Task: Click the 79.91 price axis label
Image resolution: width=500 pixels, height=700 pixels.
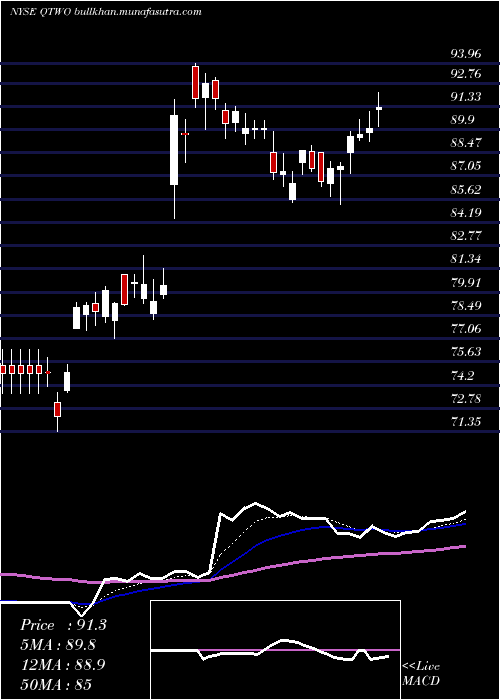Action: click(x=466, y=283)
